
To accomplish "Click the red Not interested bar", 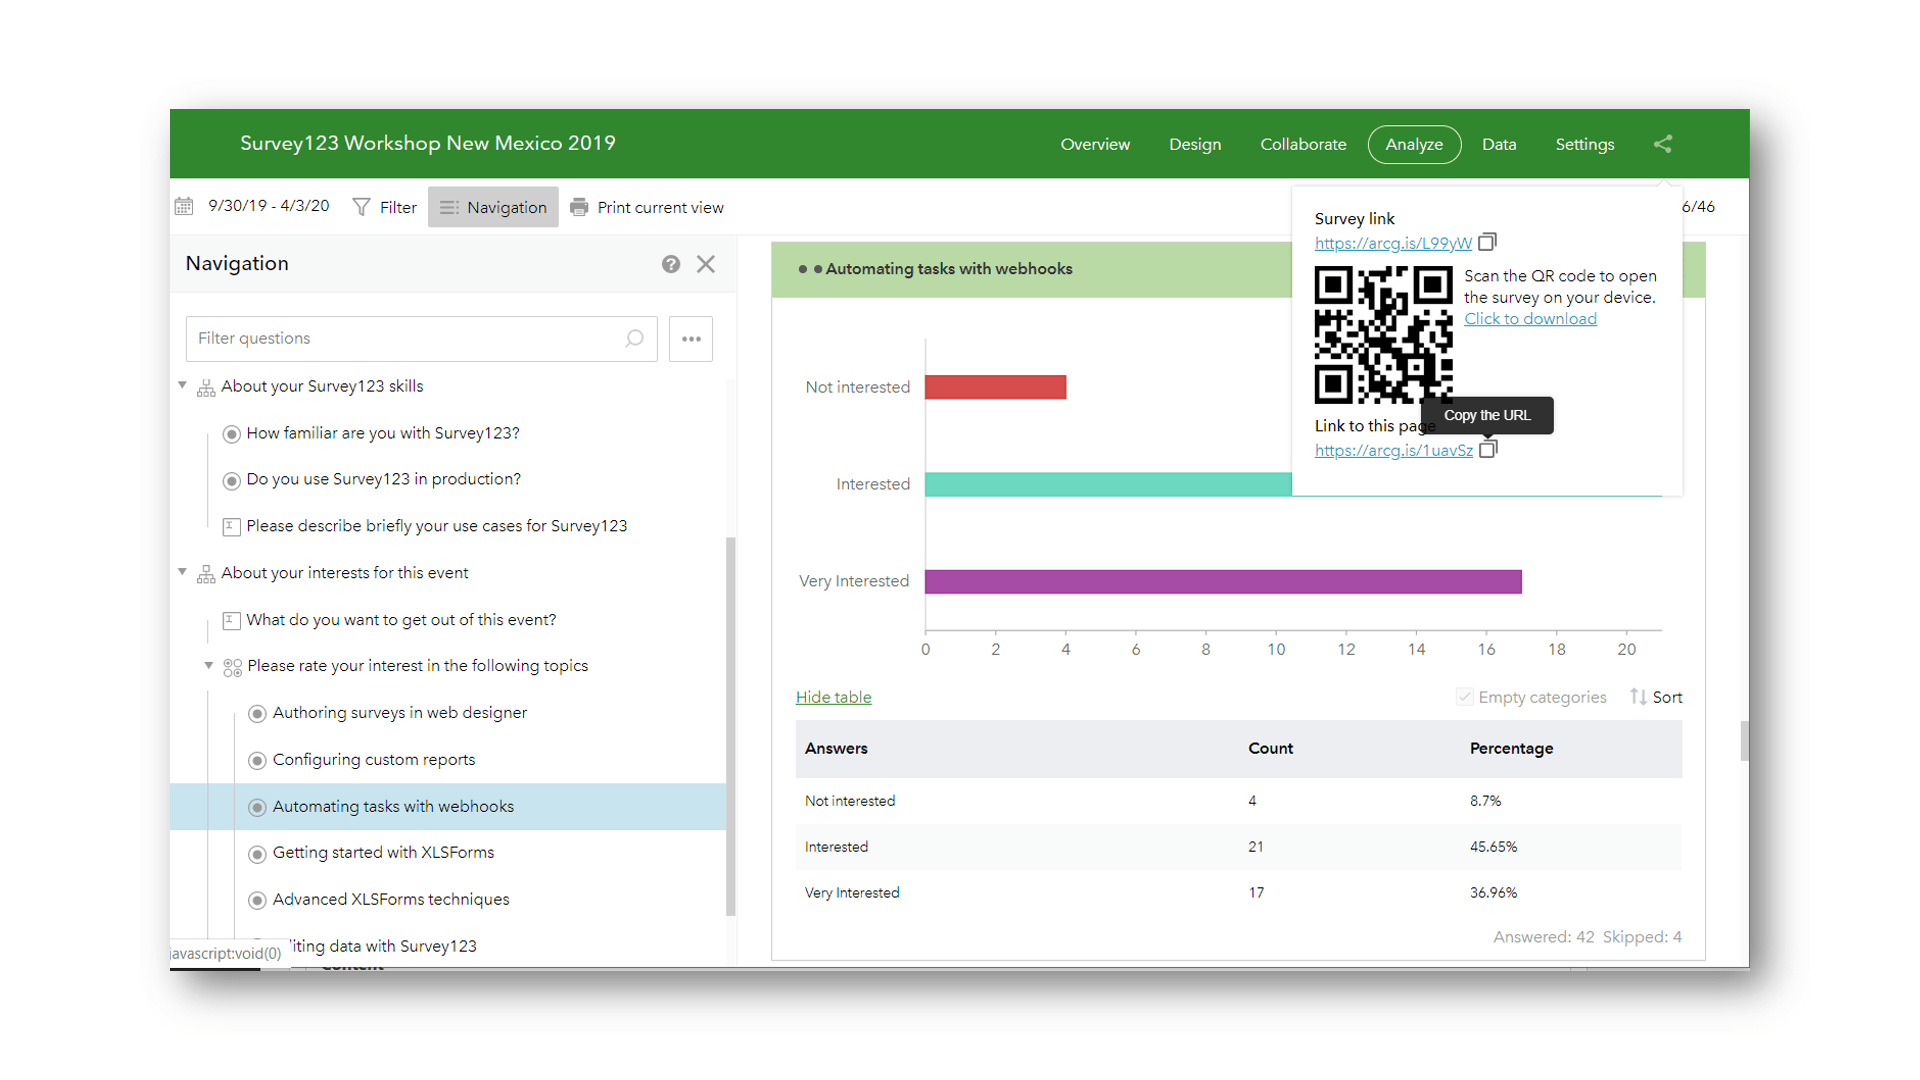I will [x=995, y=387].
